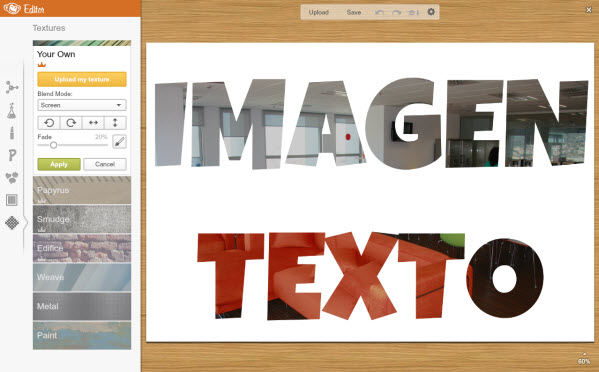Image resolution: width=599 pixels, height=372 pixels.
Task: Click the Upload my texture button
Action: pyautogui.click(x=82, y=79)
